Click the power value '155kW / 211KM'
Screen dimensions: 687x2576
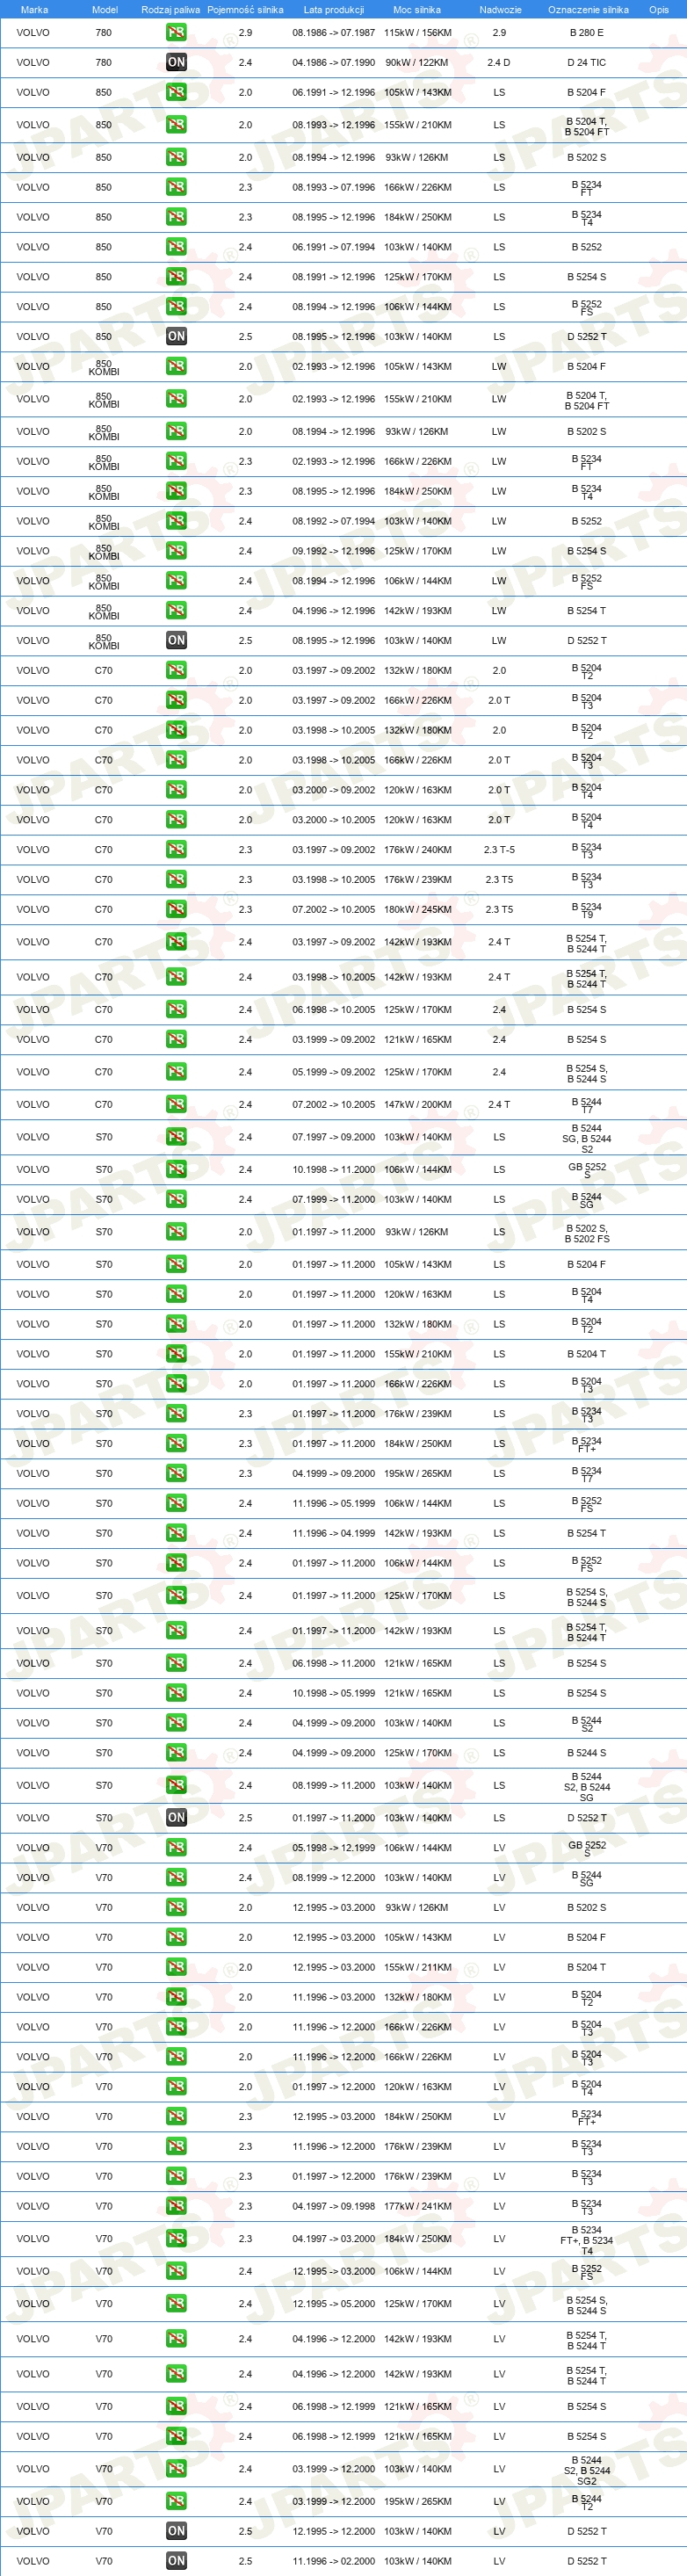point(417,1967)
